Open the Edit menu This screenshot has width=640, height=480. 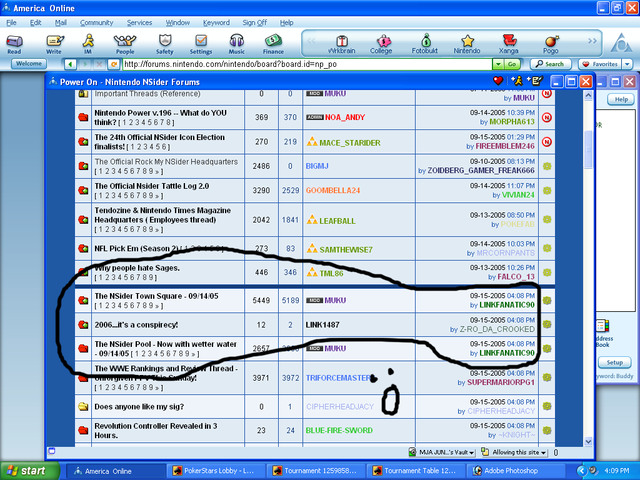point(36,23)
